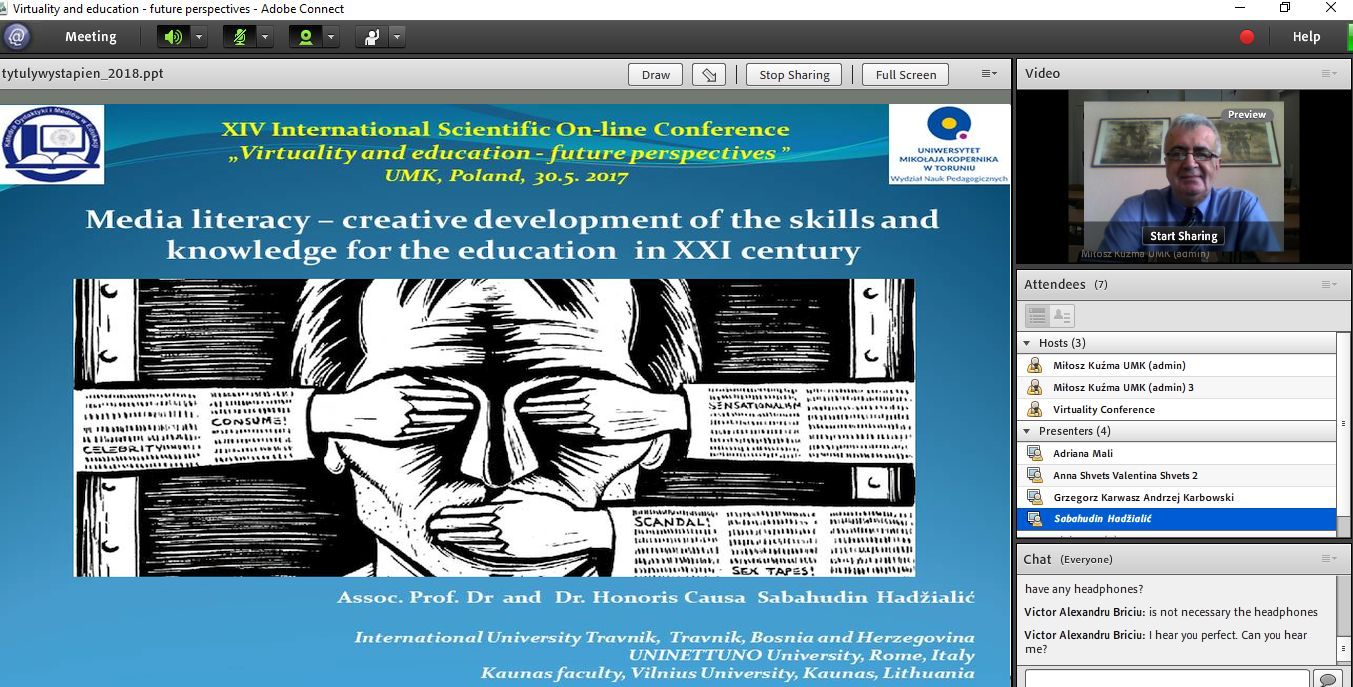Screen dimensions: 1353x687
Task: Click the Video pod title
Action: pos(1042,73)
